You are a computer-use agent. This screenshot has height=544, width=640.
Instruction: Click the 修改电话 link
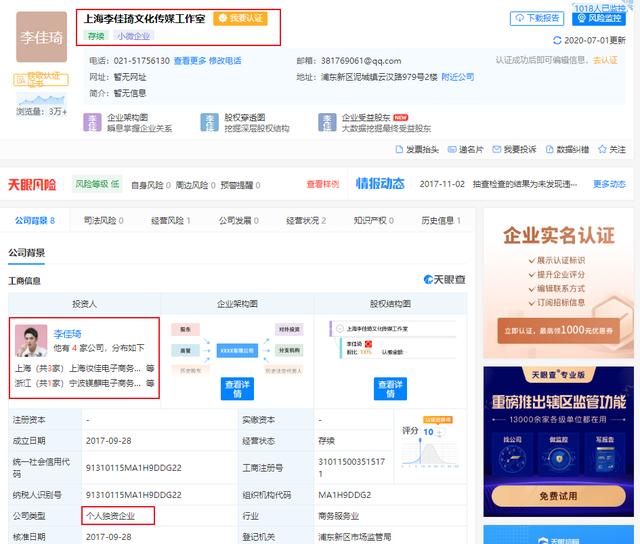(x=225, y=61)
